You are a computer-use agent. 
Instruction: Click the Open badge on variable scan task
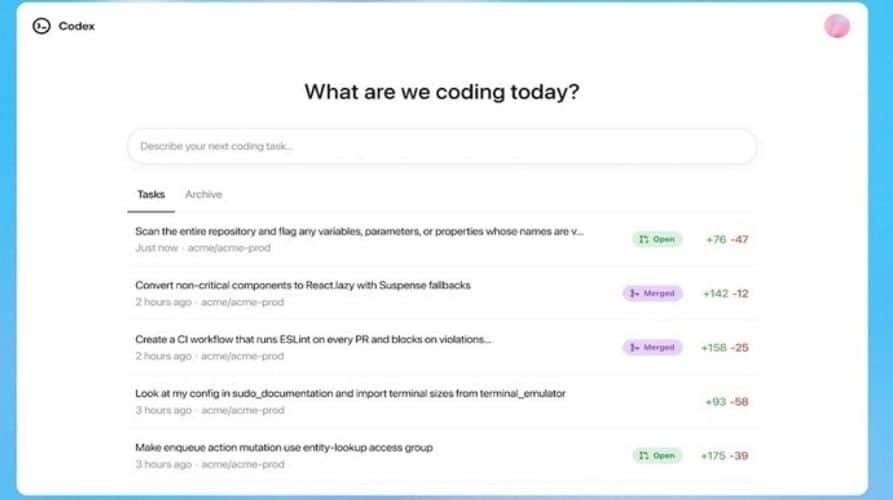point(657,239)
